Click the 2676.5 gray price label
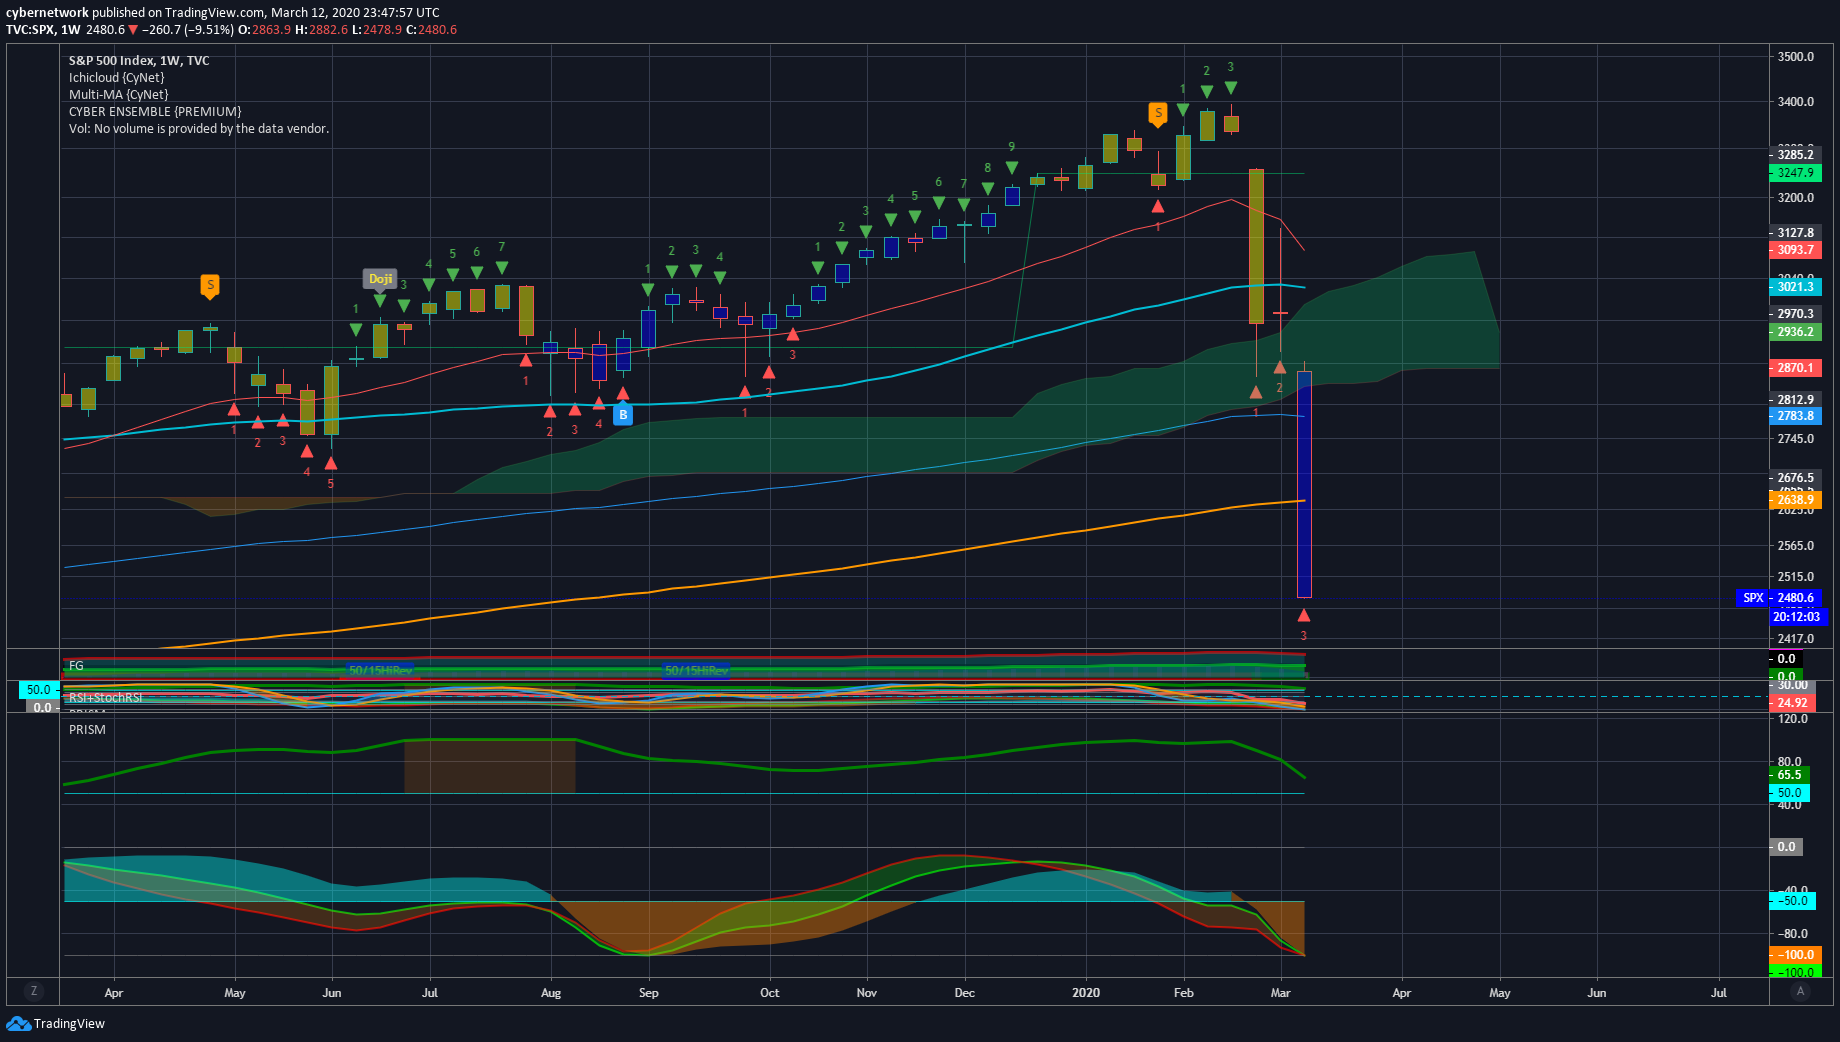 tap(1795, 477)
